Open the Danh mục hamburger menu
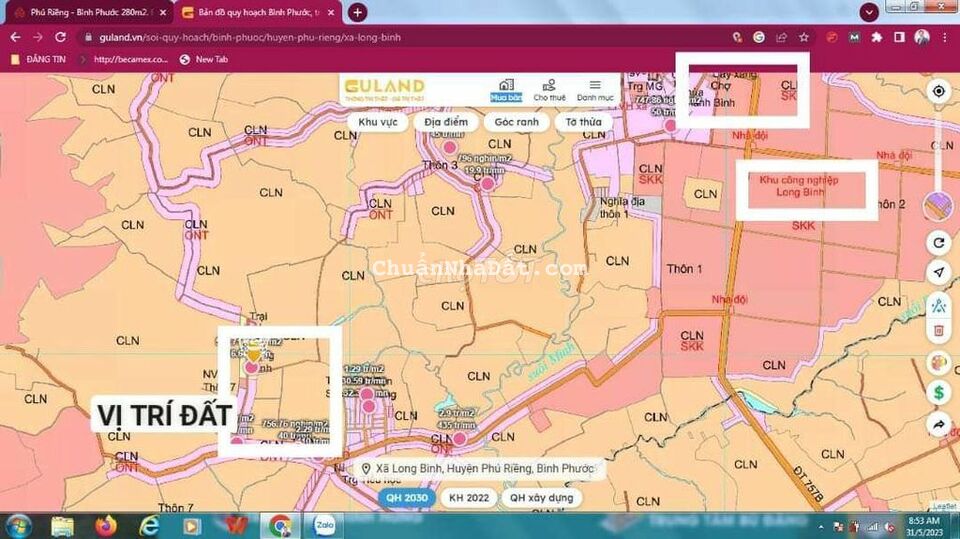This screenshot has width=960, height=539. coord(595,90)
